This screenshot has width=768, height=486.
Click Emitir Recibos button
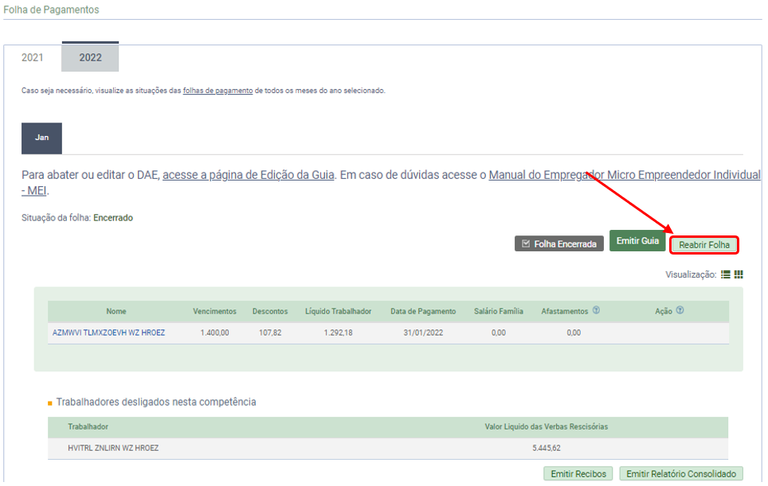(x=577, y=473)
